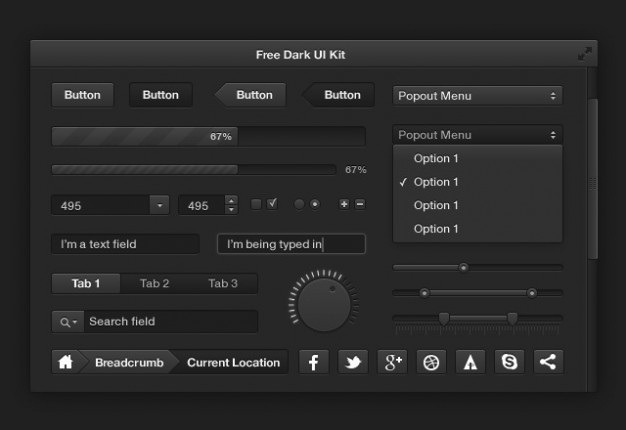Screen dimensions: 626x430
Task: Decrease 495 with the stepper down arrow
Action: coord(231,210)
